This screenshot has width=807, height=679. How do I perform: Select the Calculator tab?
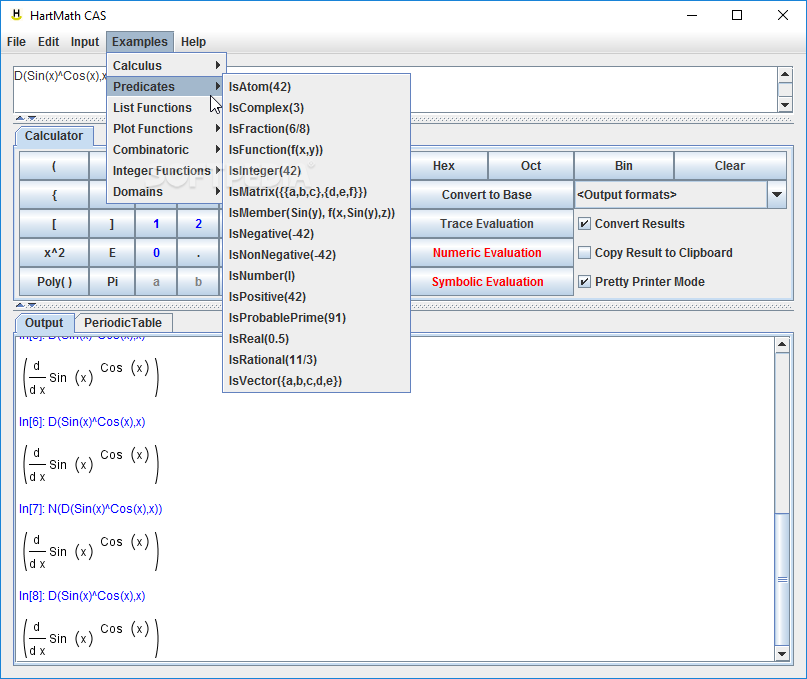point(54,136)
